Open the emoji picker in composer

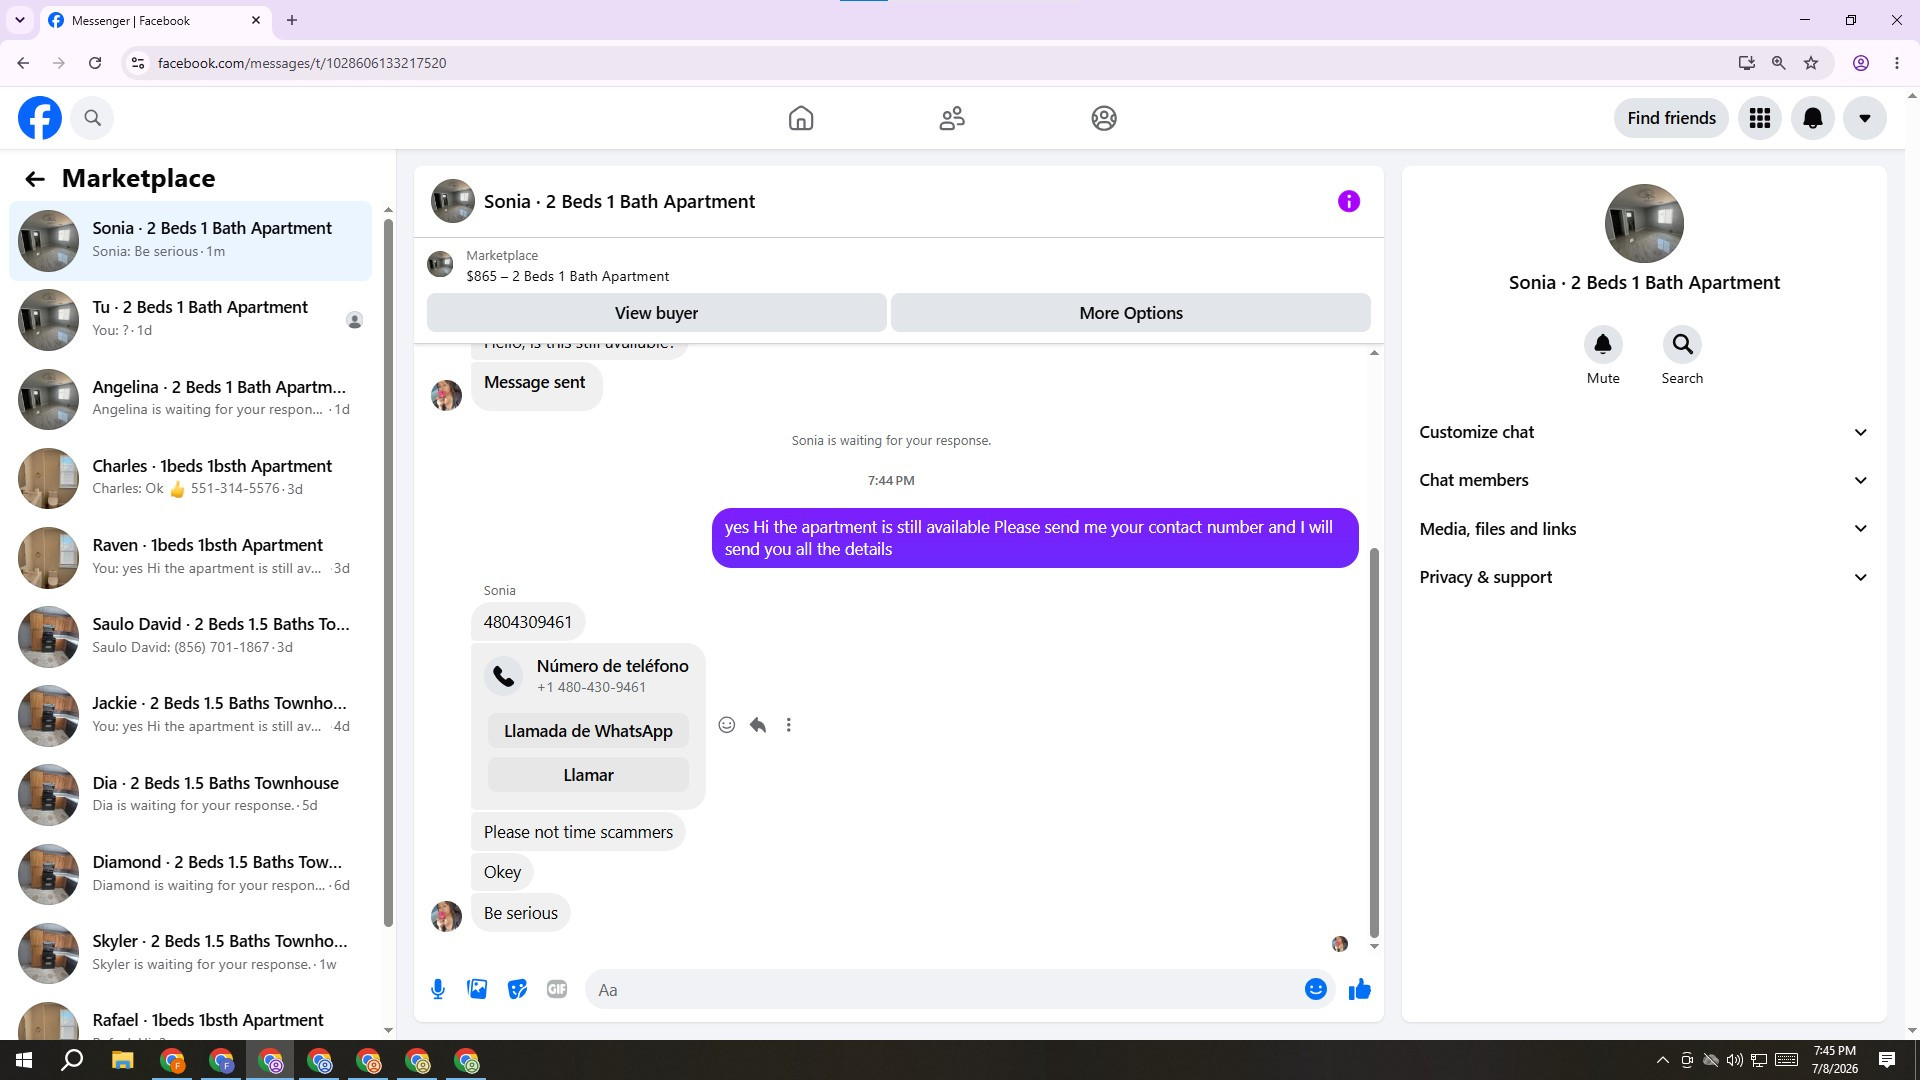(x=1316, y=990)
